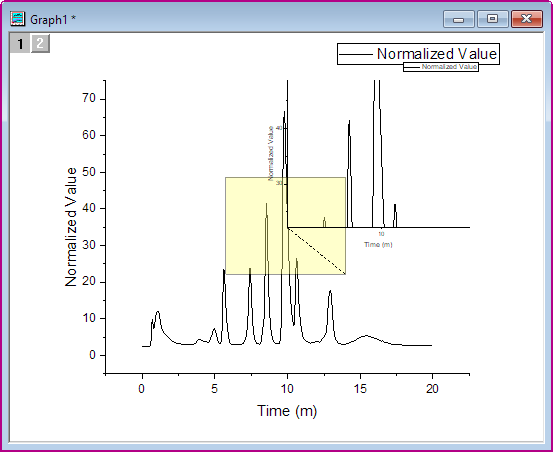Maximize the Graph1 window
553x452 pixels.
pos(493,19)
